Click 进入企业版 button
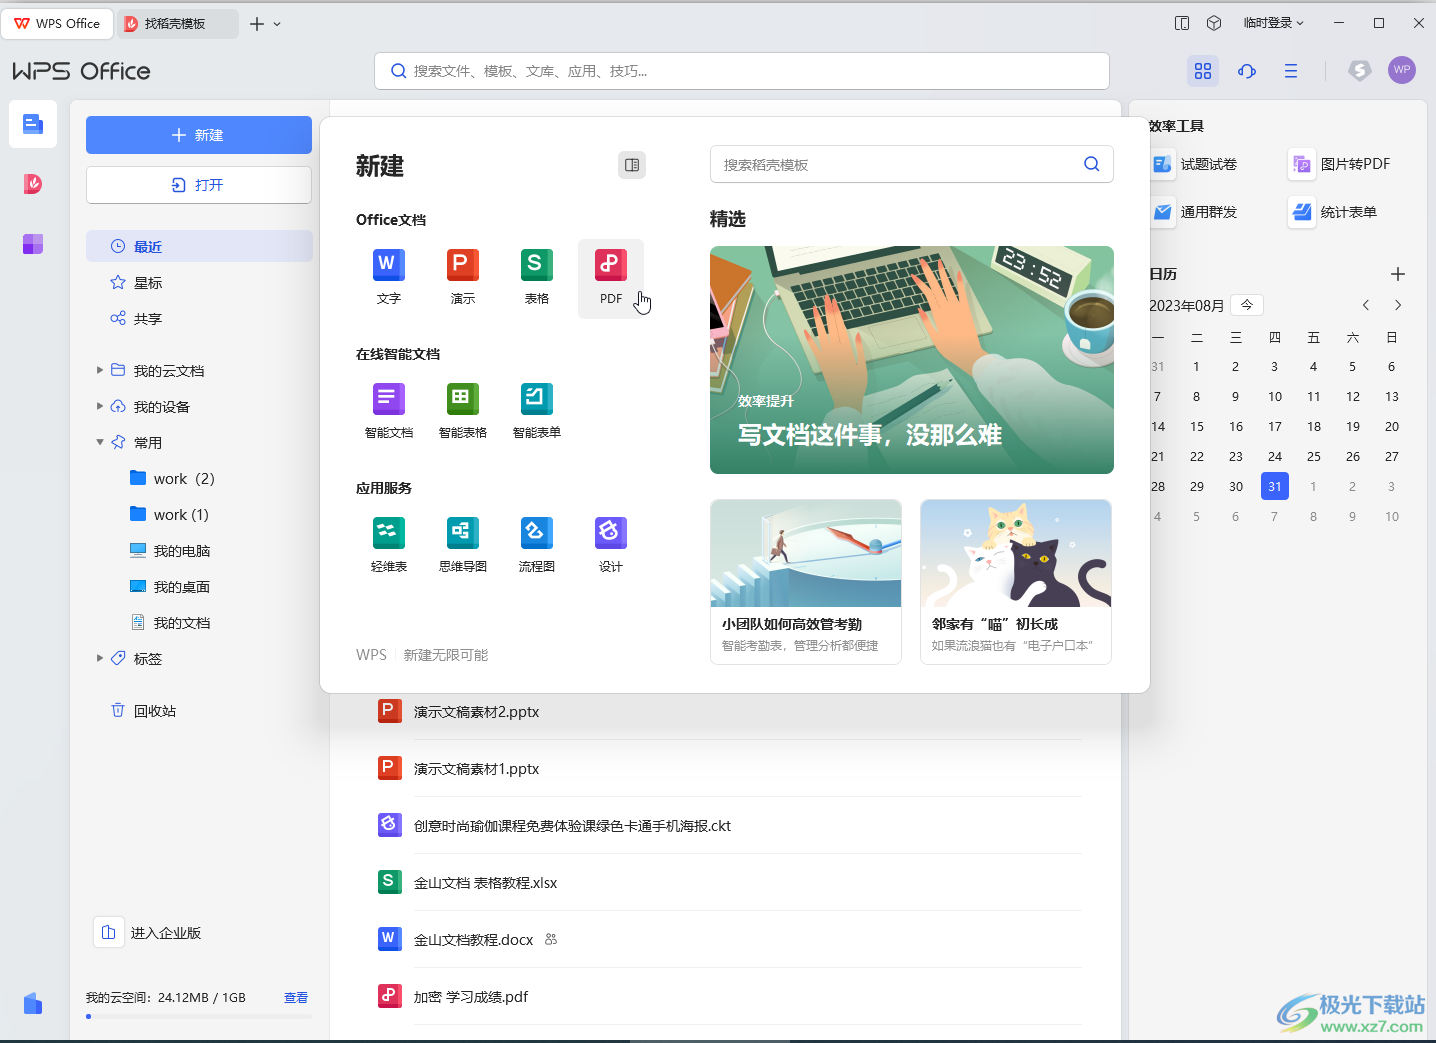The width and height of the screenshot is (1436, 1043). coord(149,932)
